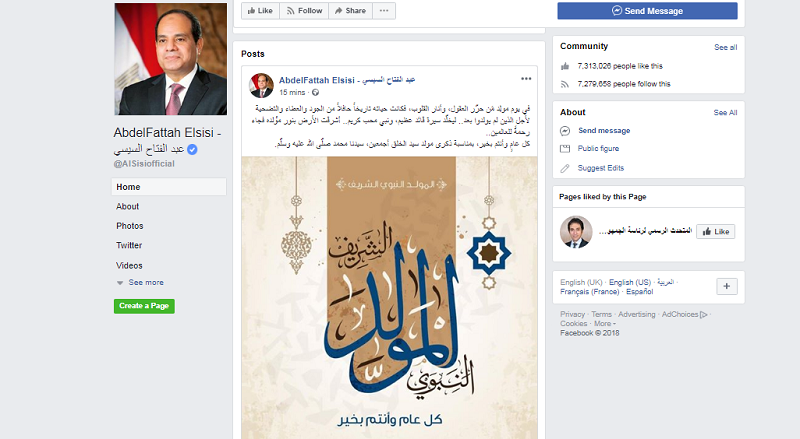Open the post options three-dot menu
This screenshot has height=439, width=800.
click(526, 79)
